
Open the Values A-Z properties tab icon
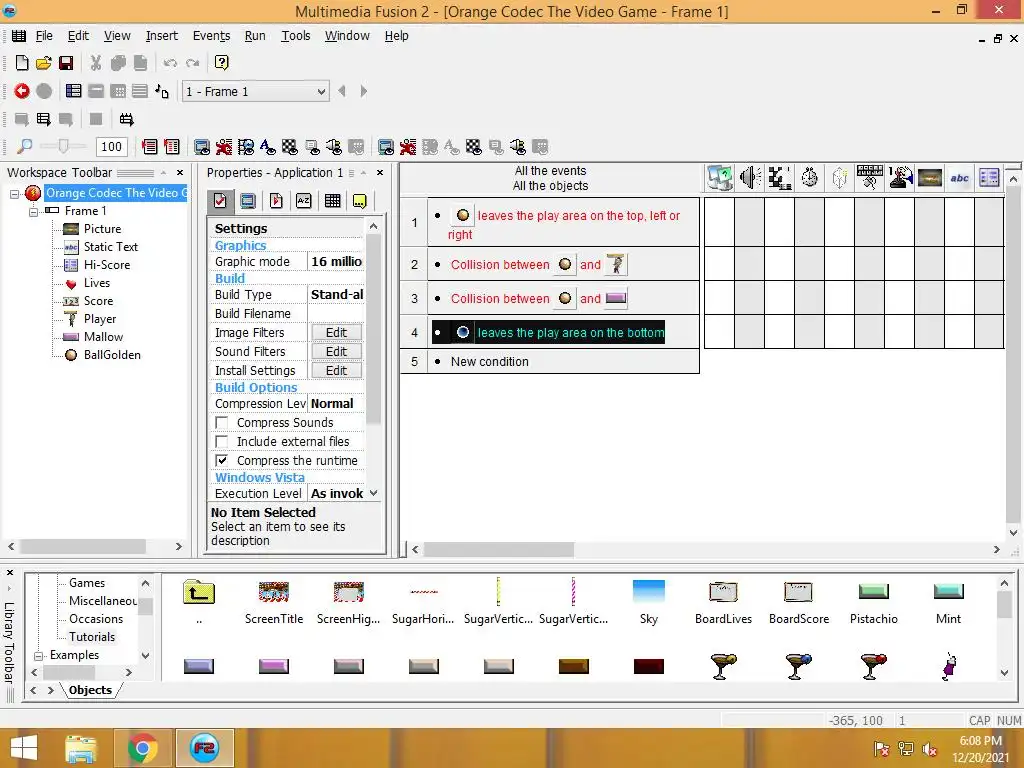(x=304, y=201)
